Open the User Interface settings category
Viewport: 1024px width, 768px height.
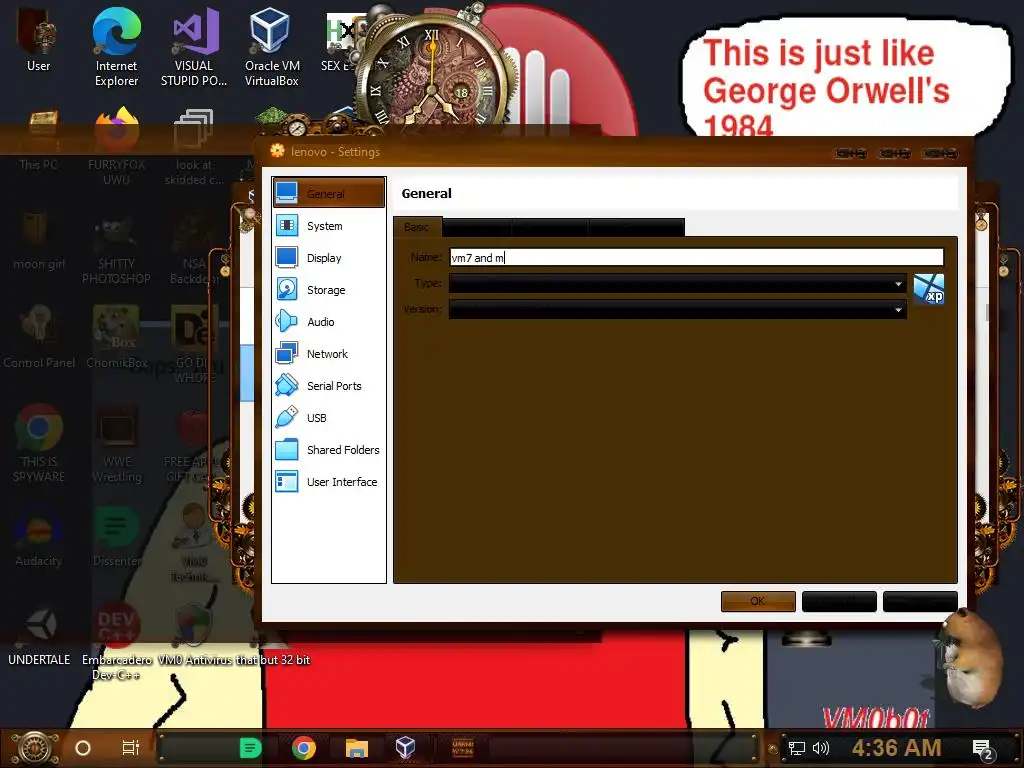[328, 482]
